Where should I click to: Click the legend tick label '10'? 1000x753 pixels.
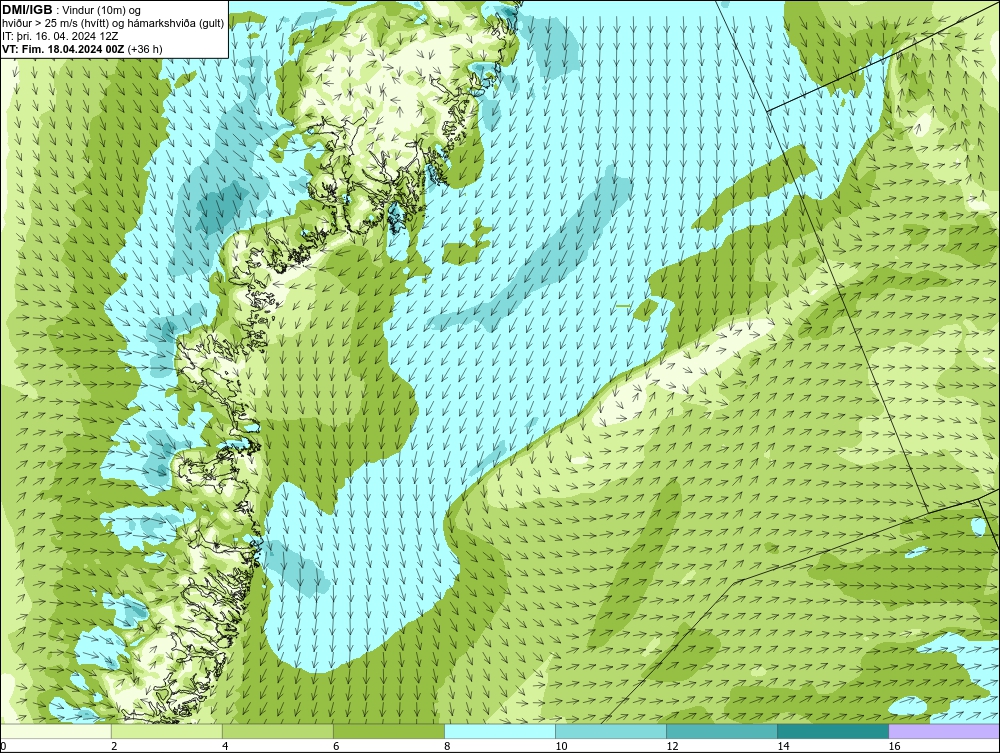click(x=561, y=747)
